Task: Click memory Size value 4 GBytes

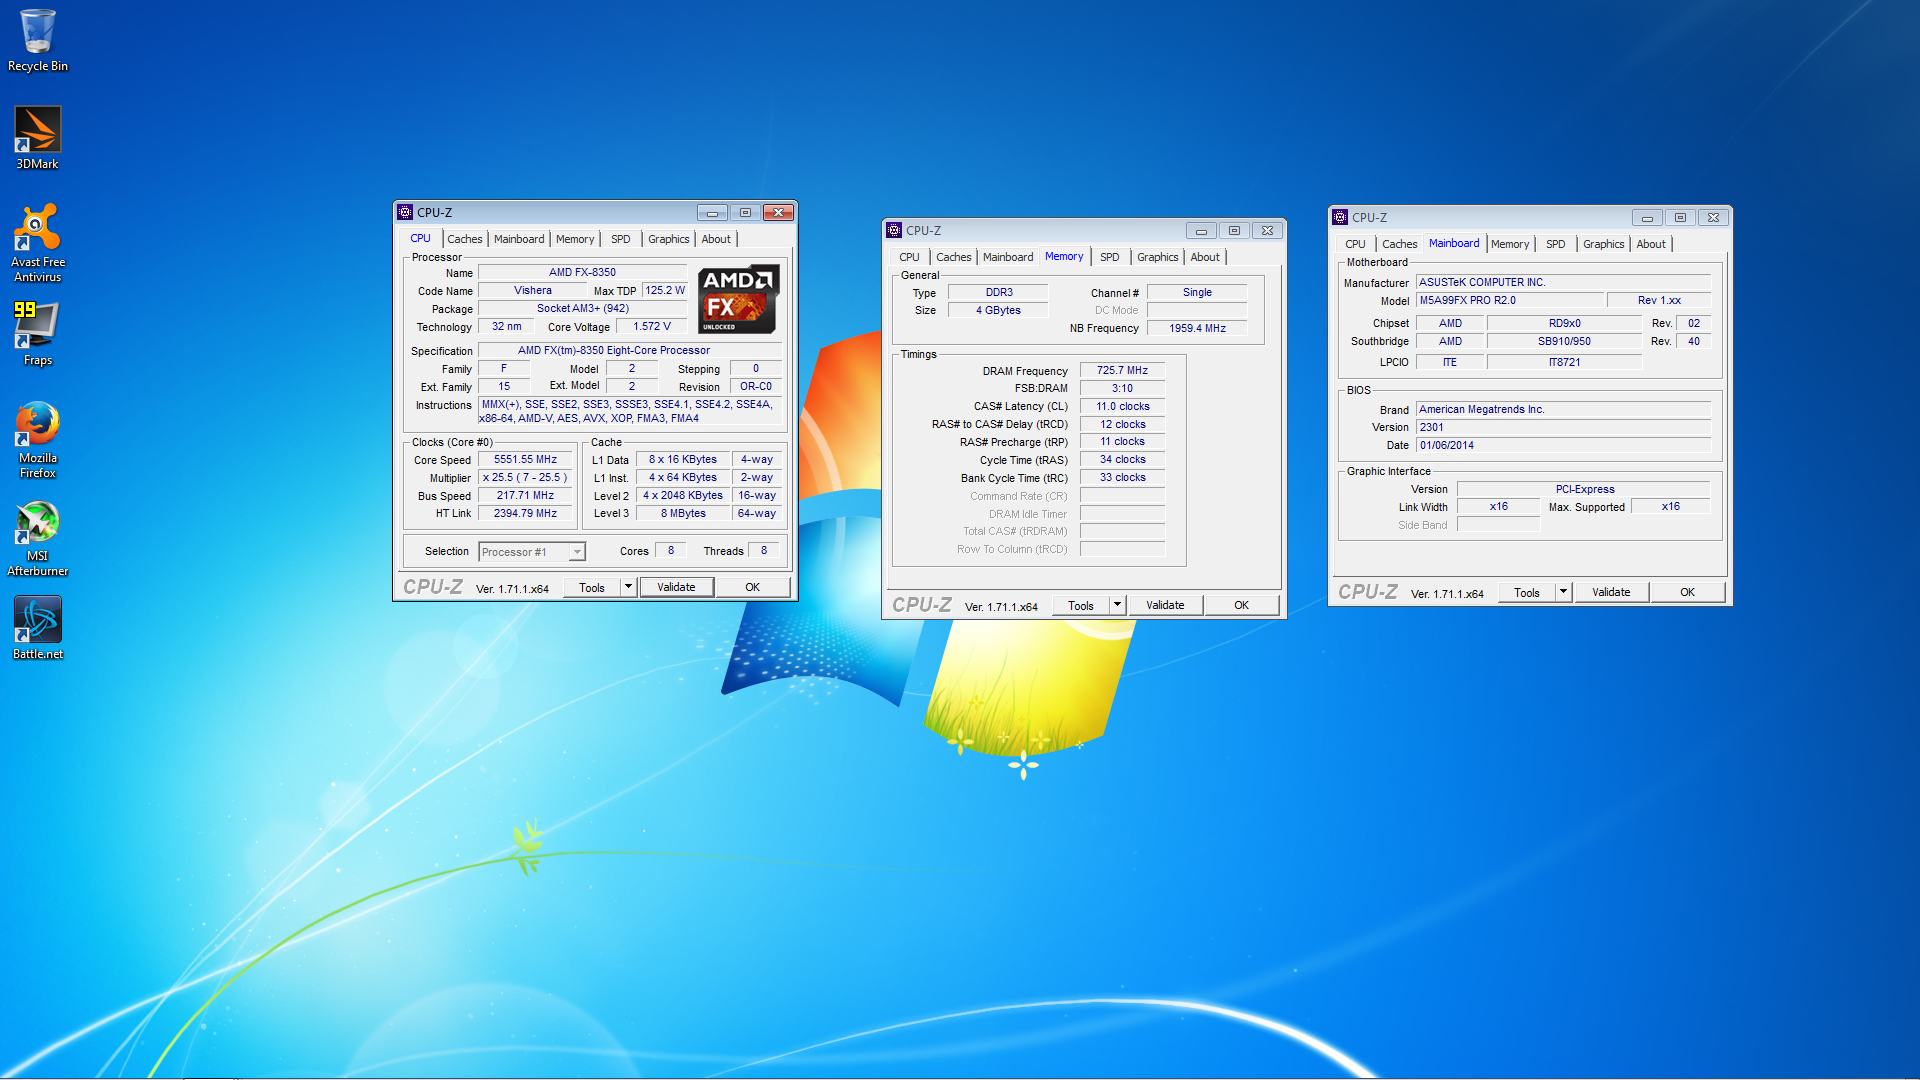Action: 998,310
